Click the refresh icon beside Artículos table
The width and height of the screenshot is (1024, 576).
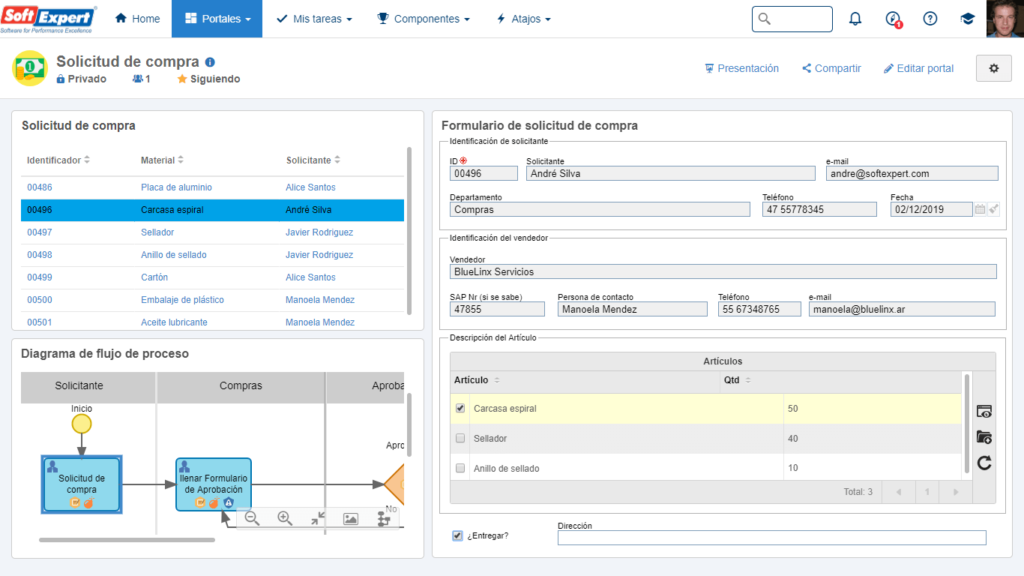coord(984,462)
